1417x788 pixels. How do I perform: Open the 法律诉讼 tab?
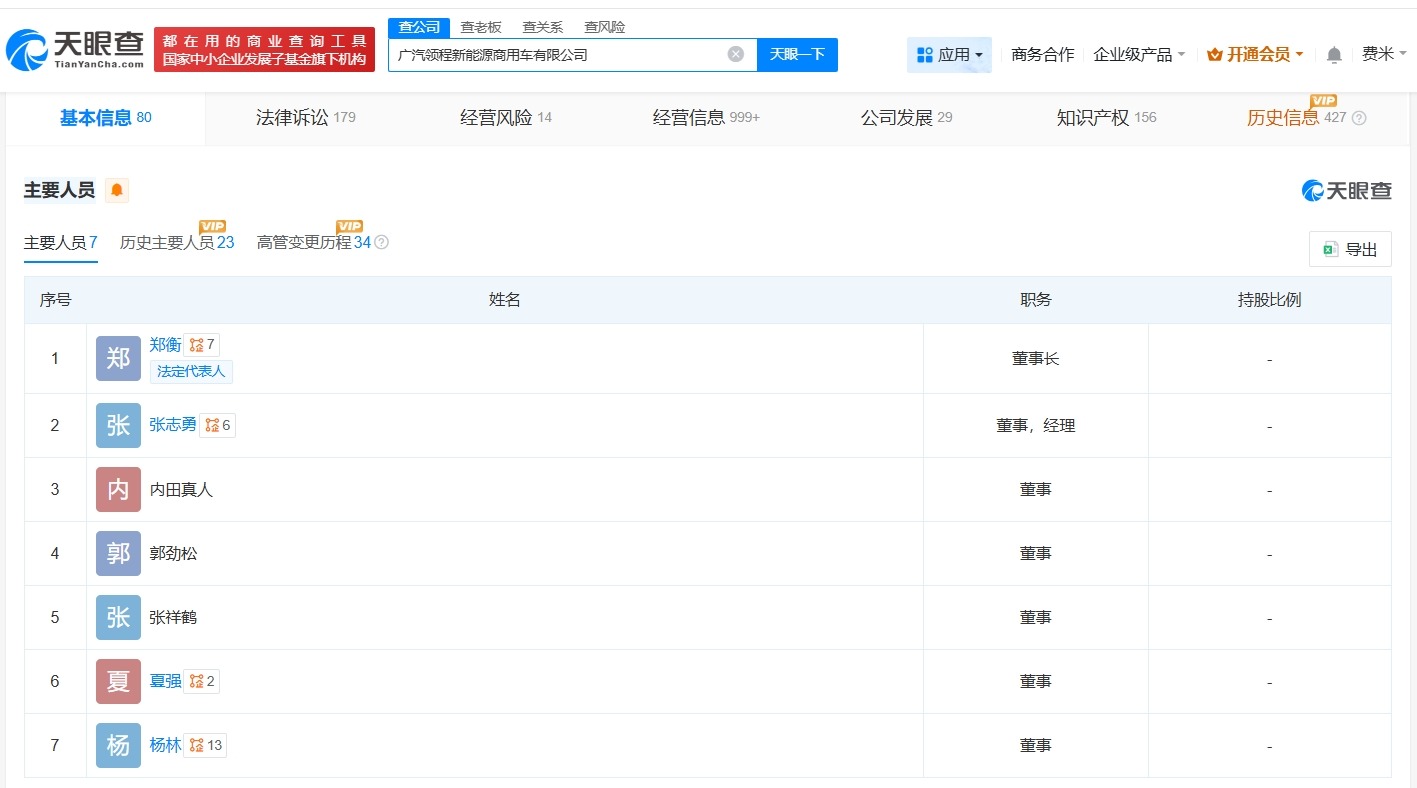[x=293, y=117]
